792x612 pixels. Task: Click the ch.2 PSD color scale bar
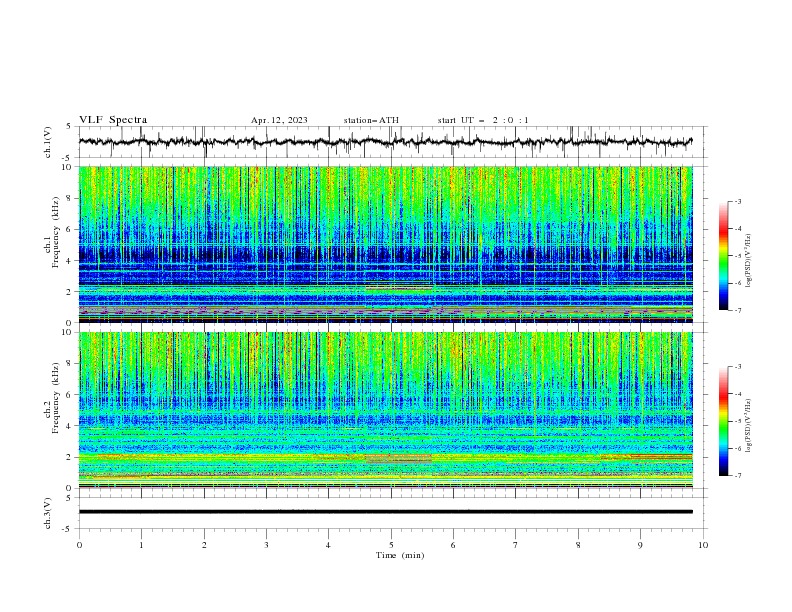[724, 421]
